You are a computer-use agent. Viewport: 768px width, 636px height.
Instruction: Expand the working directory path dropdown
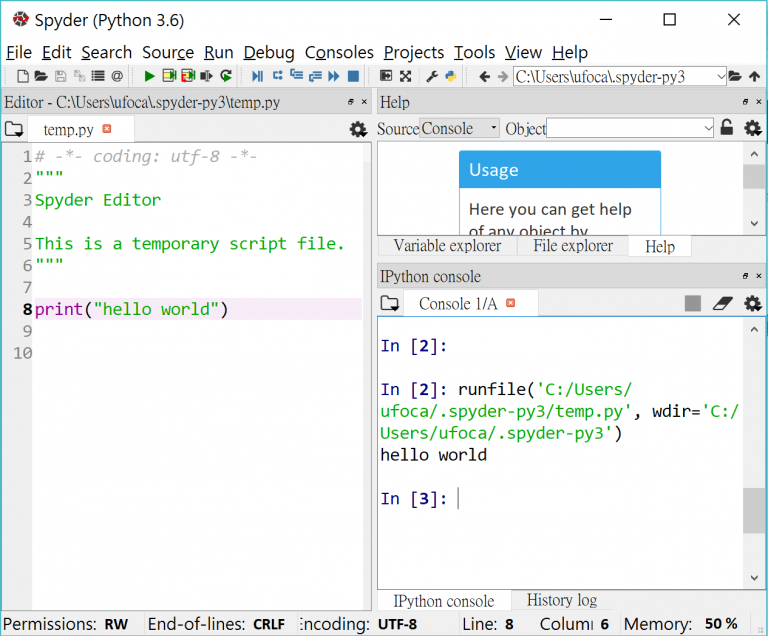point(720,76)
